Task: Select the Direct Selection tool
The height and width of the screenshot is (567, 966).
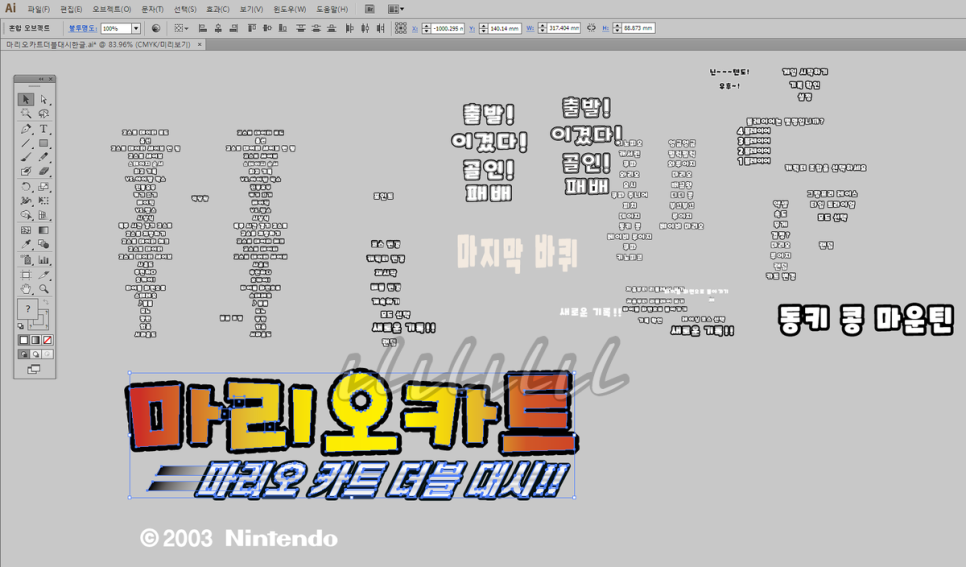Action: tap(44, 99)
